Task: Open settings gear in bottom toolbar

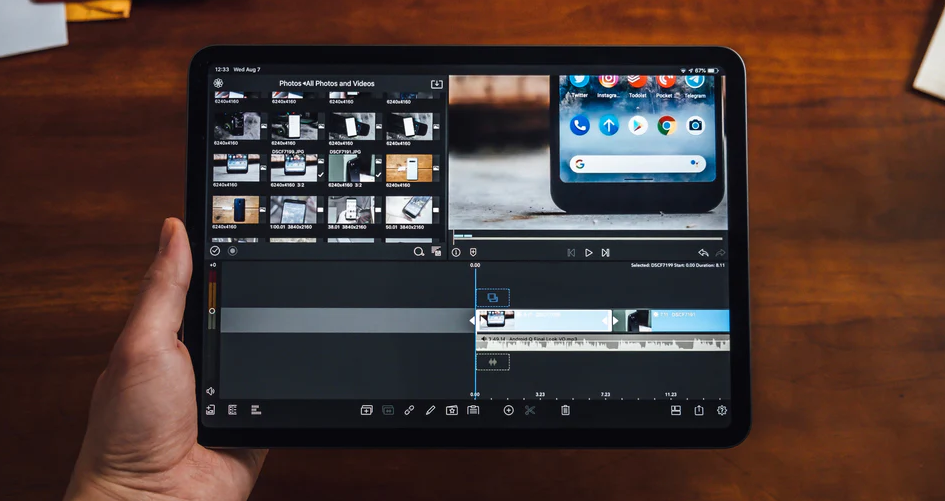Action: (x=721, y=410)
